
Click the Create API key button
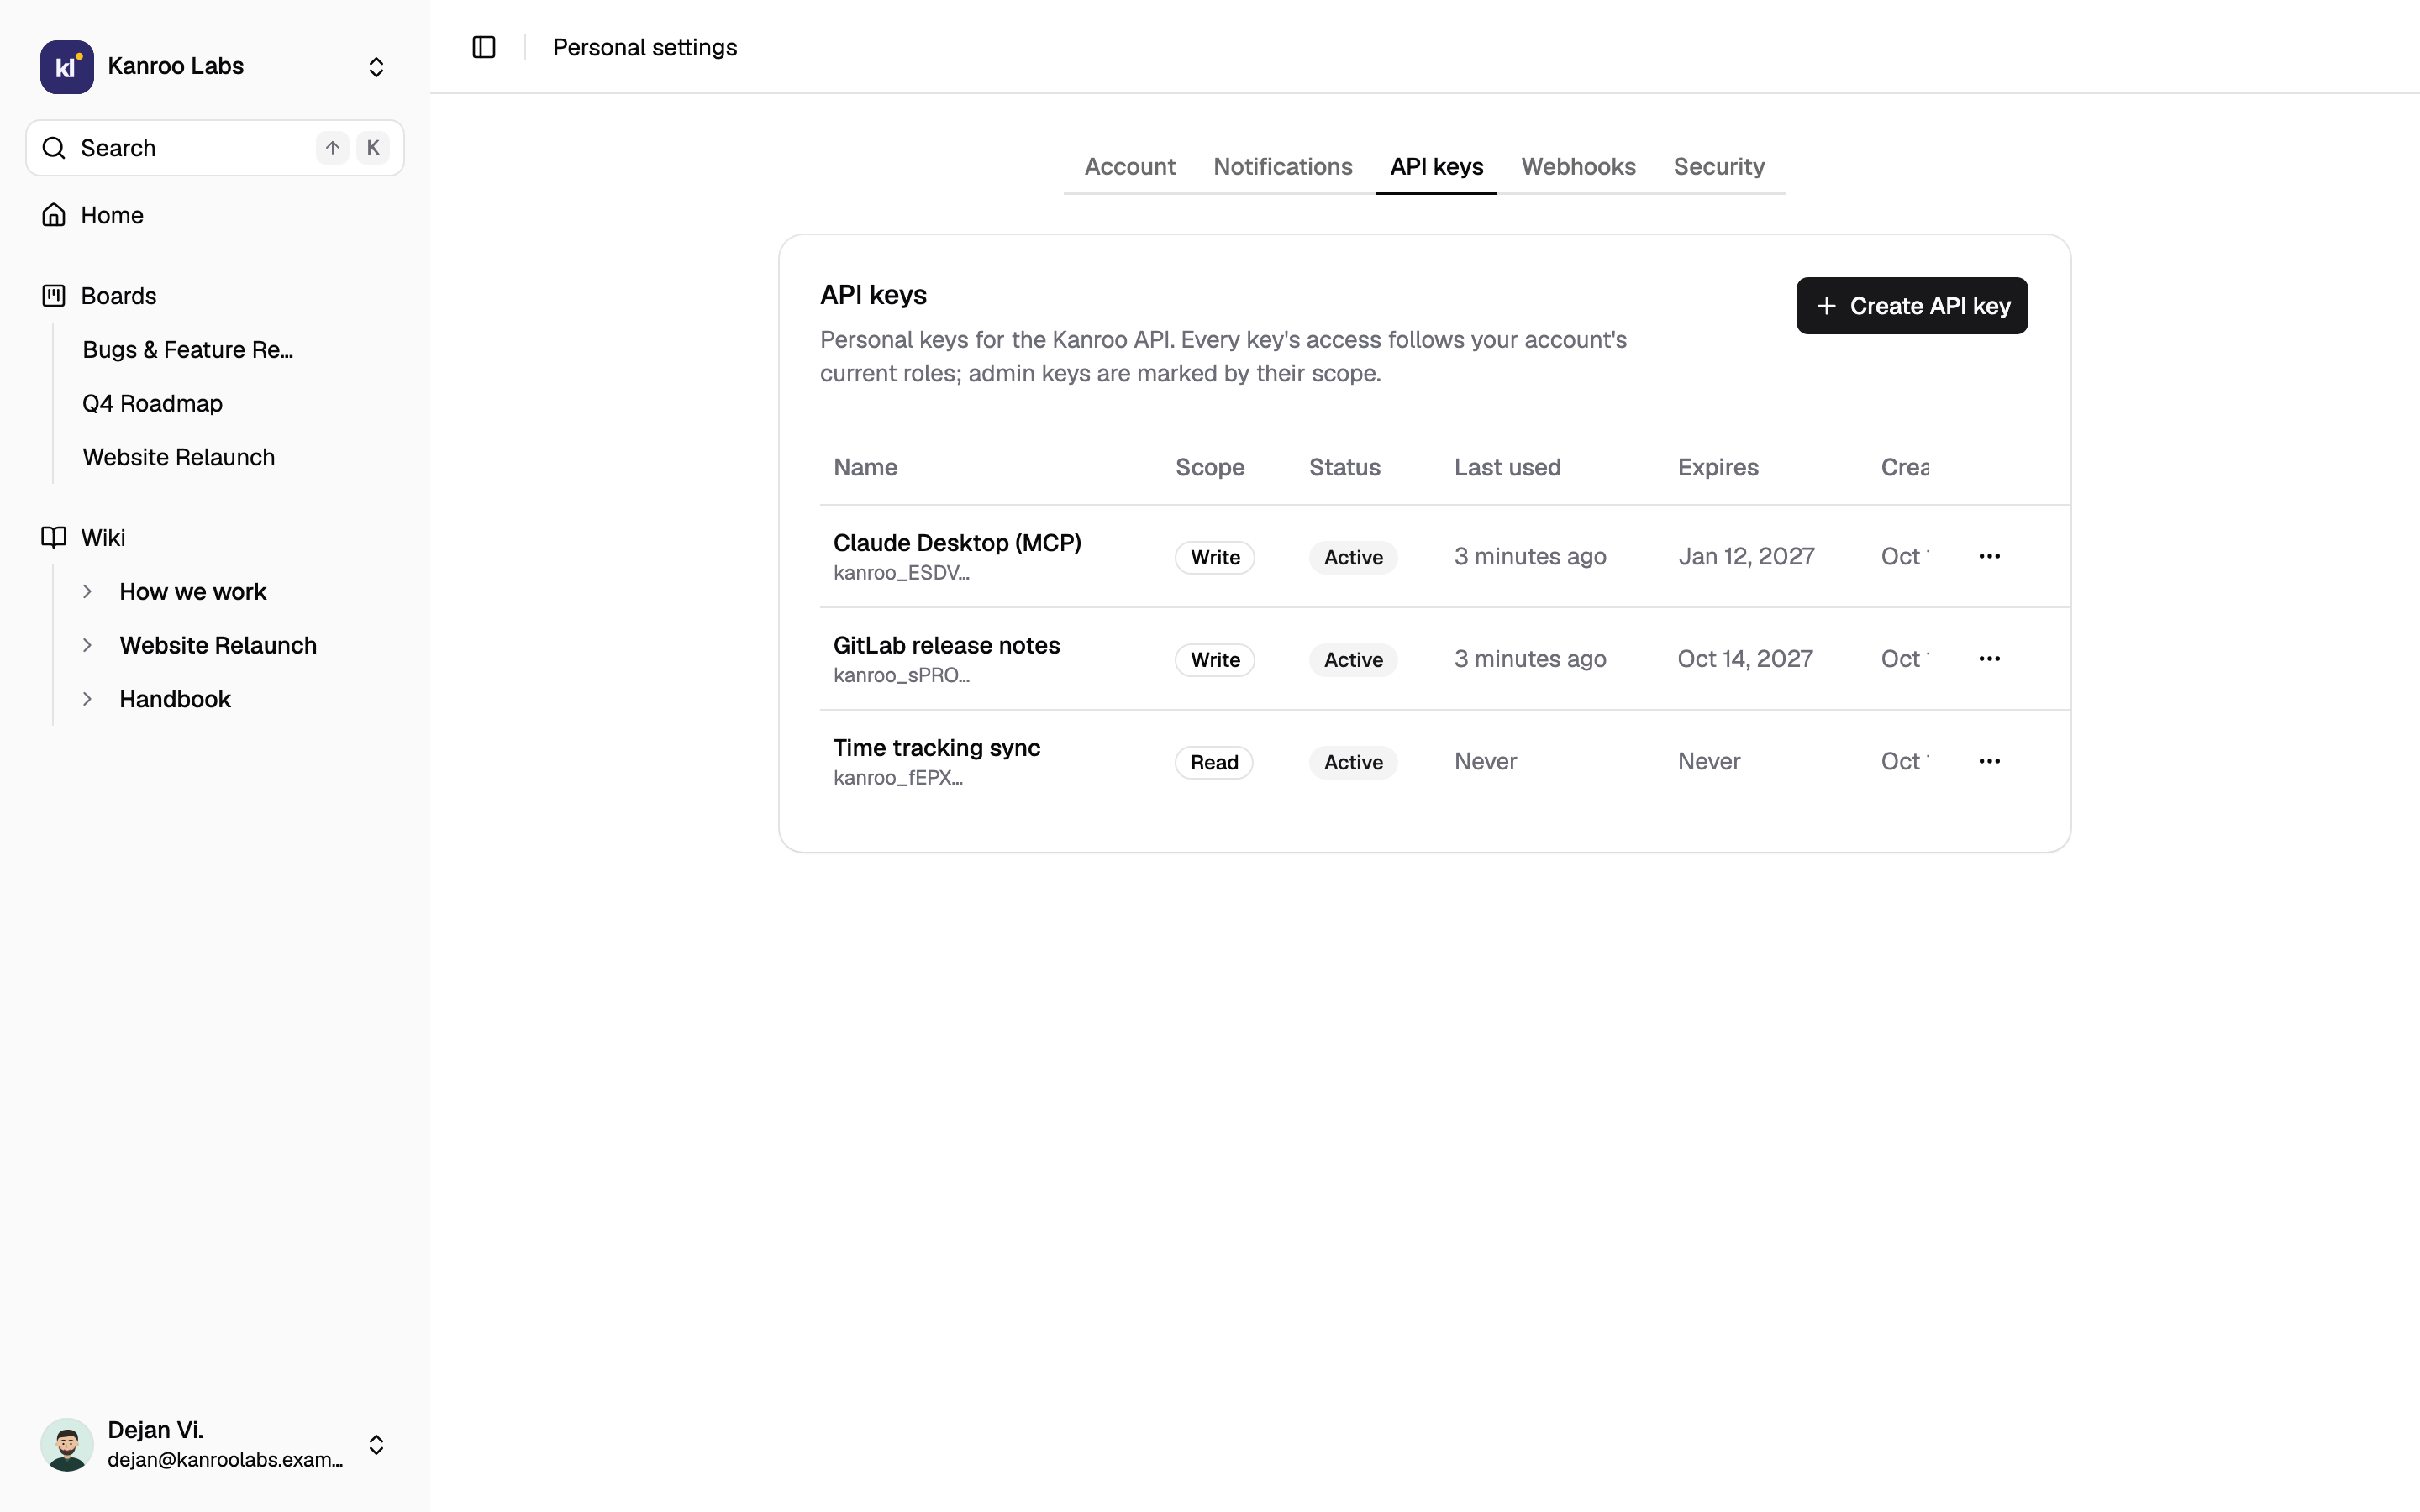point(1912,306)
